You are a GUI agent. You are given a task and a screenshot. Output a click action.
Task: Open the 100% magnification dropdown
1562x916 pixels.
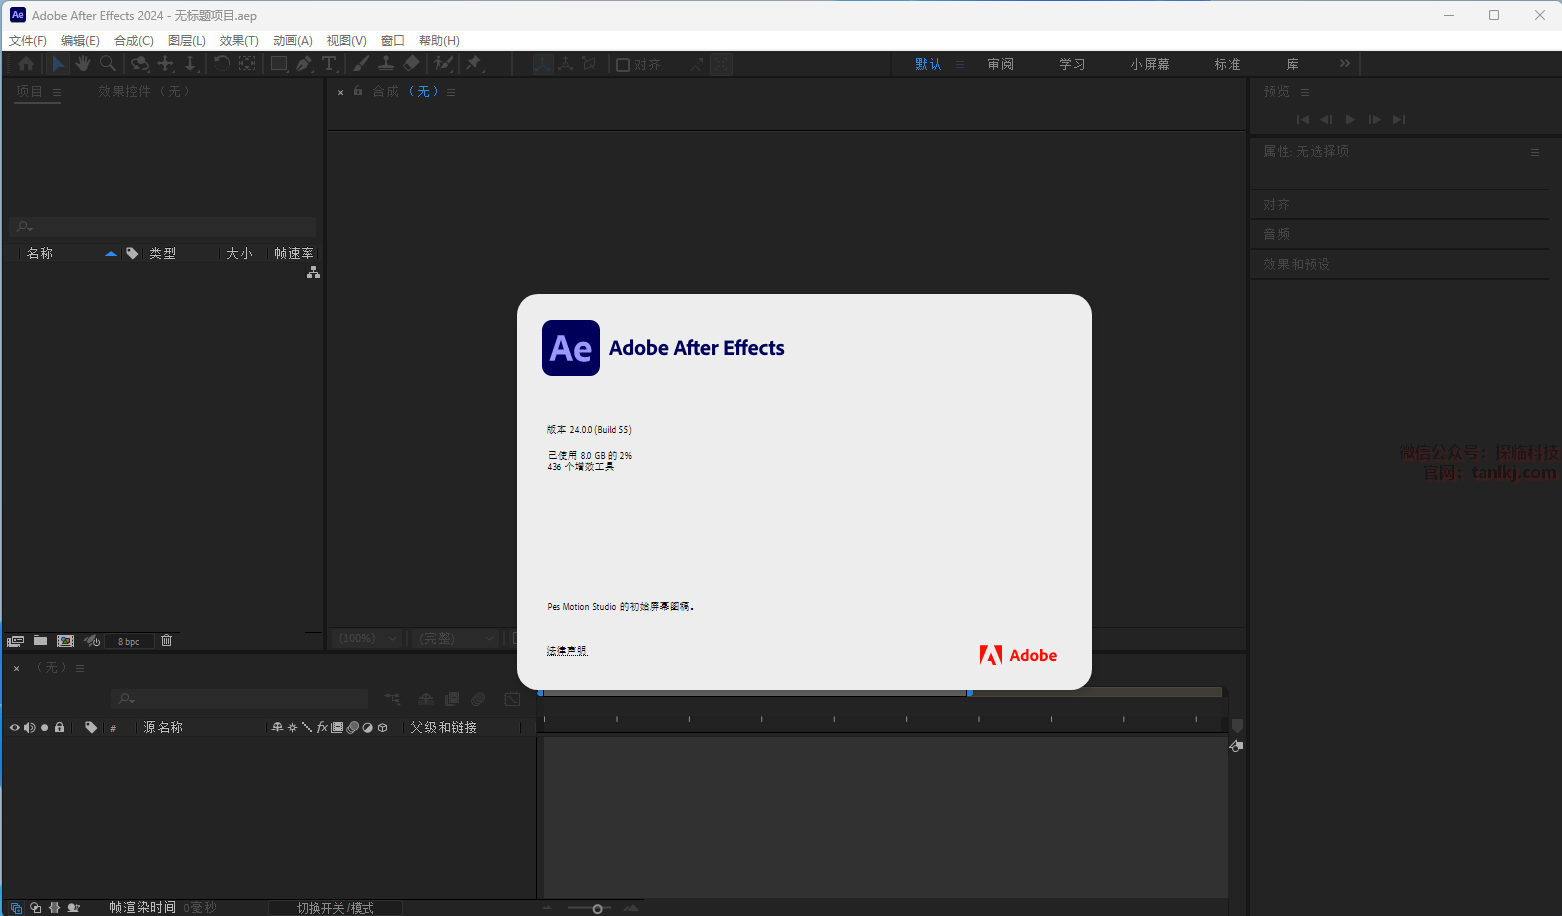[x=368, y=638]
